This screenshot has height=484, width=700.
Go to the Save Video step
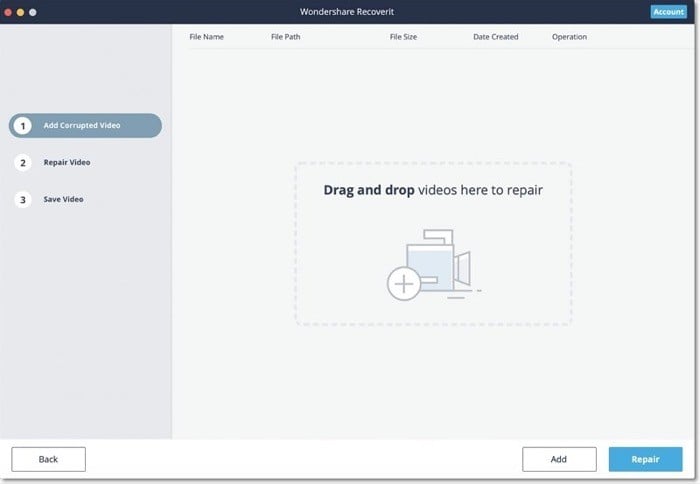pyautogui.click(x=63, y=199)
